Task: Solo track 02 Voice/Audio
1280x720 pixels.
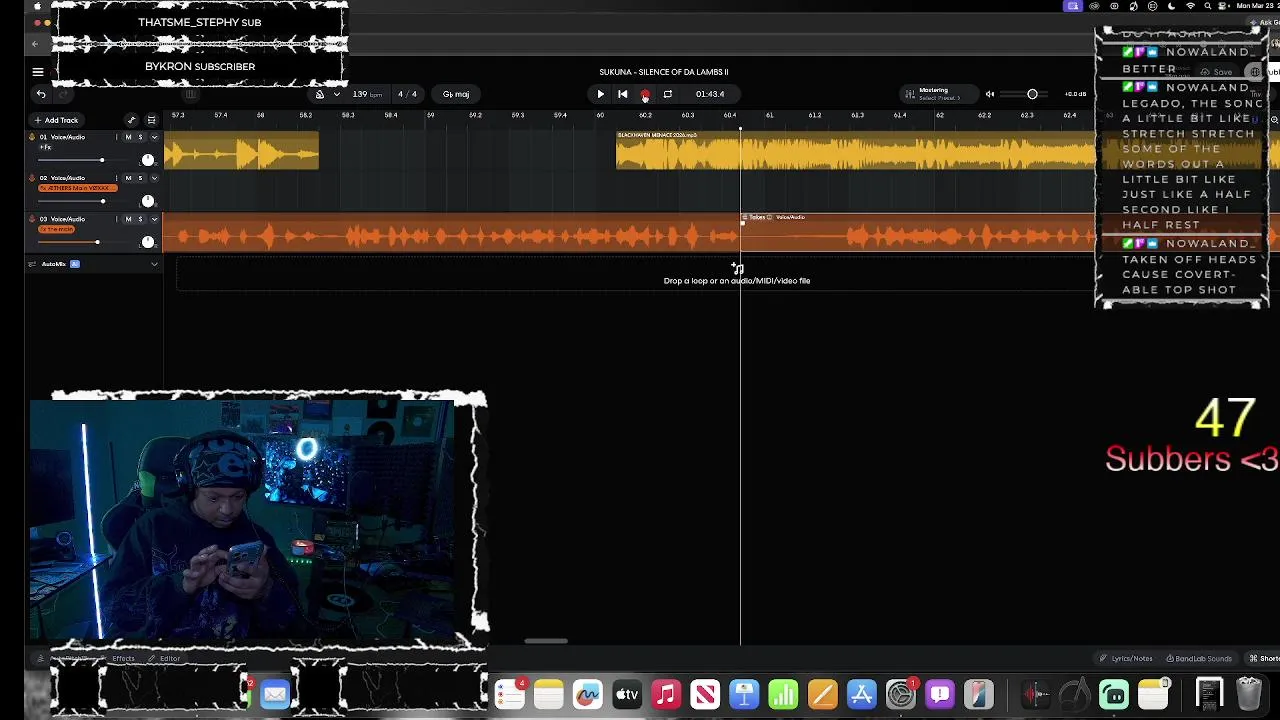Action: (140, 178)
